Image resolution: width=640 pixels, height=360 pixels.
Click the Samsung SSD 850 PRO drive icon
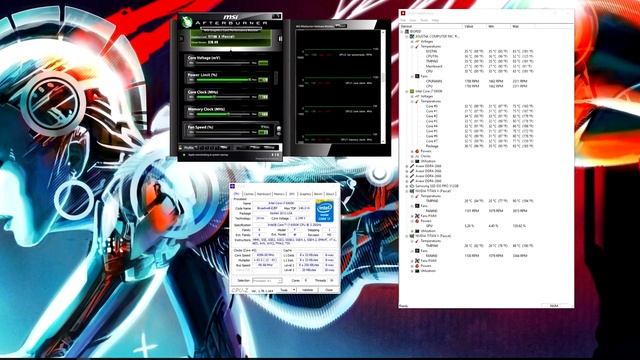412,186
